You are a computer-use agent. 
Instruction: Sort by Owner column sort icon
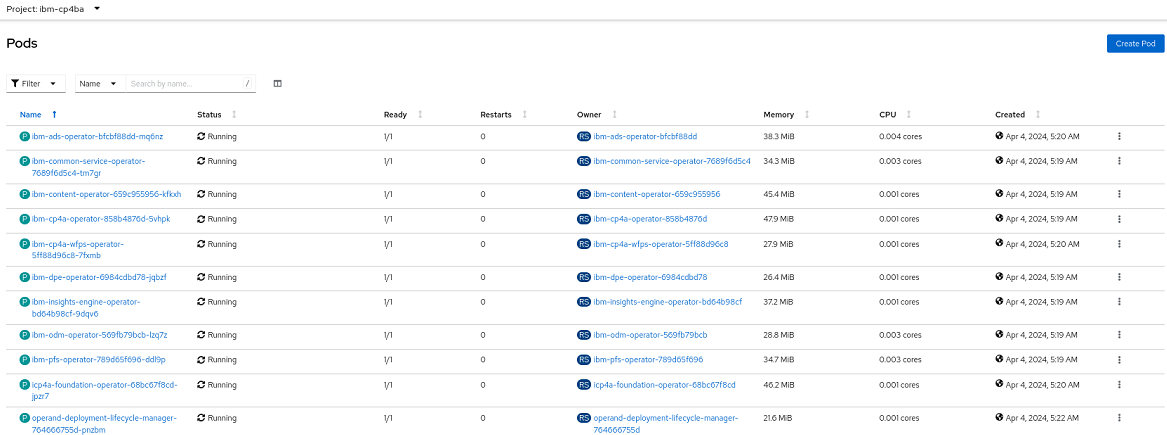[x=614, y=115]
